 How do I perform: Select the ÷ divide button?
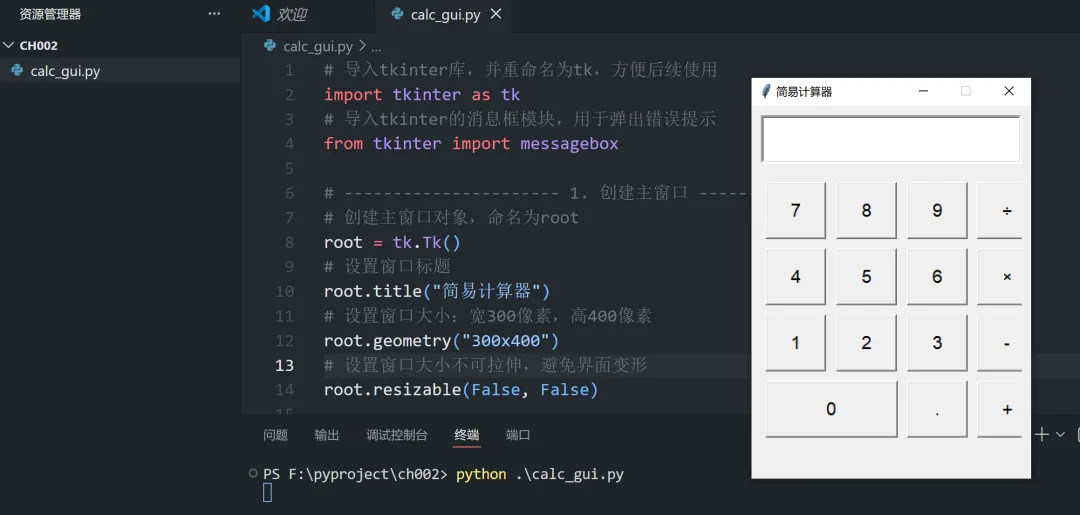(1000, 210)
